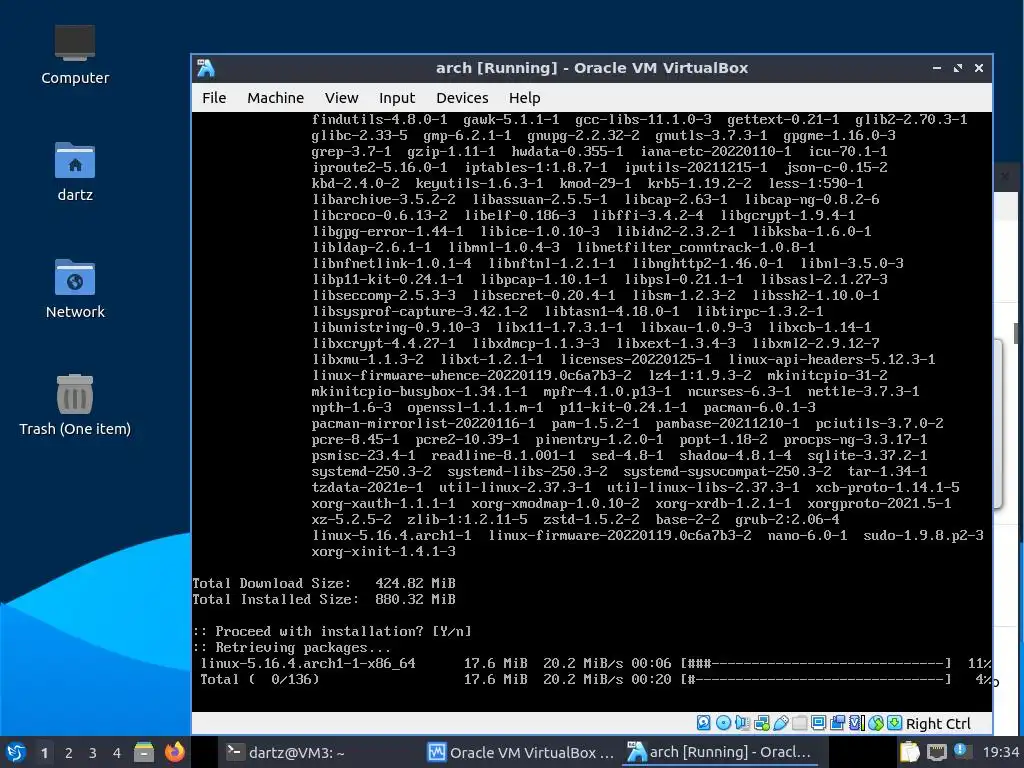Viewport: 1024px width, 768px height.
Task: Switch to workspace 3
Action: [x=93, y=753]
